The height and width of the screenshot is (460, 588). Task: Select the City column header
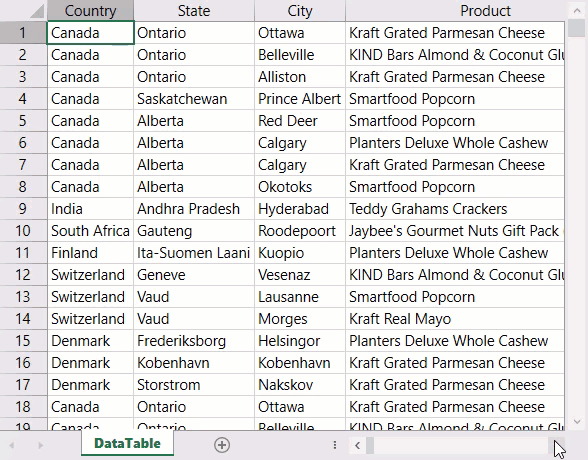pos(300,10)
